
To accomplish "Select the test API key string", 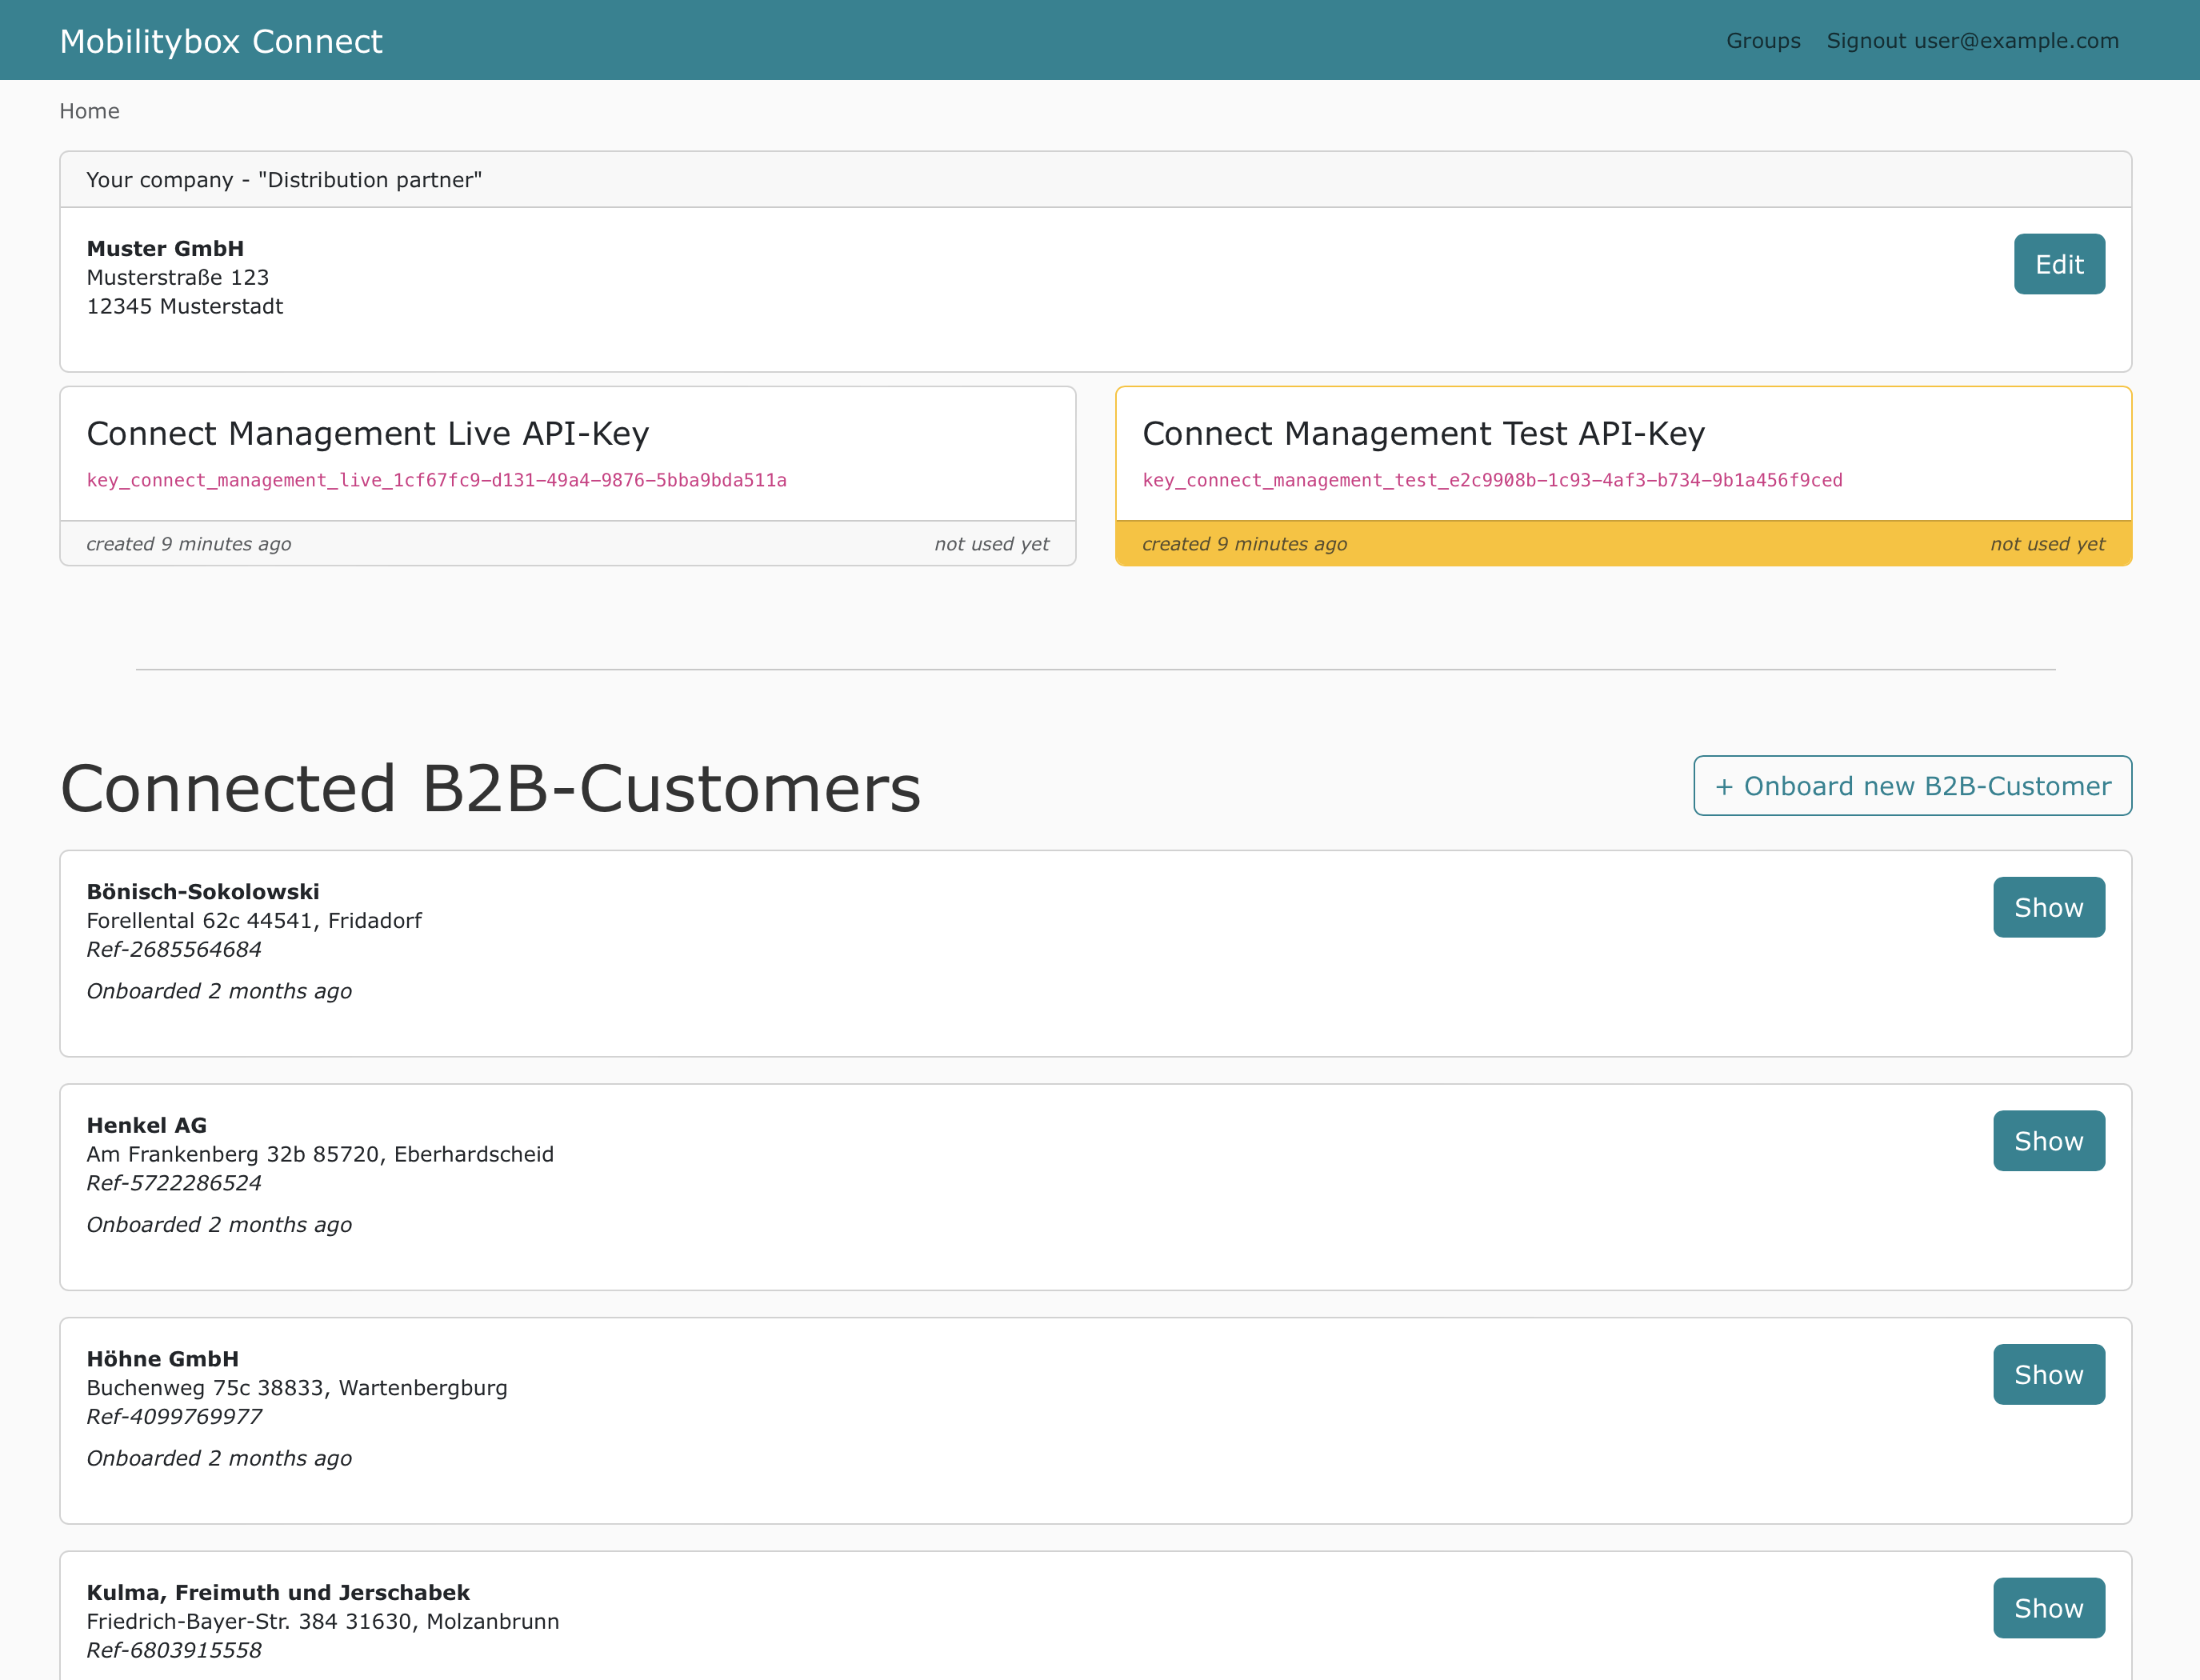I will coord(1492,480).
